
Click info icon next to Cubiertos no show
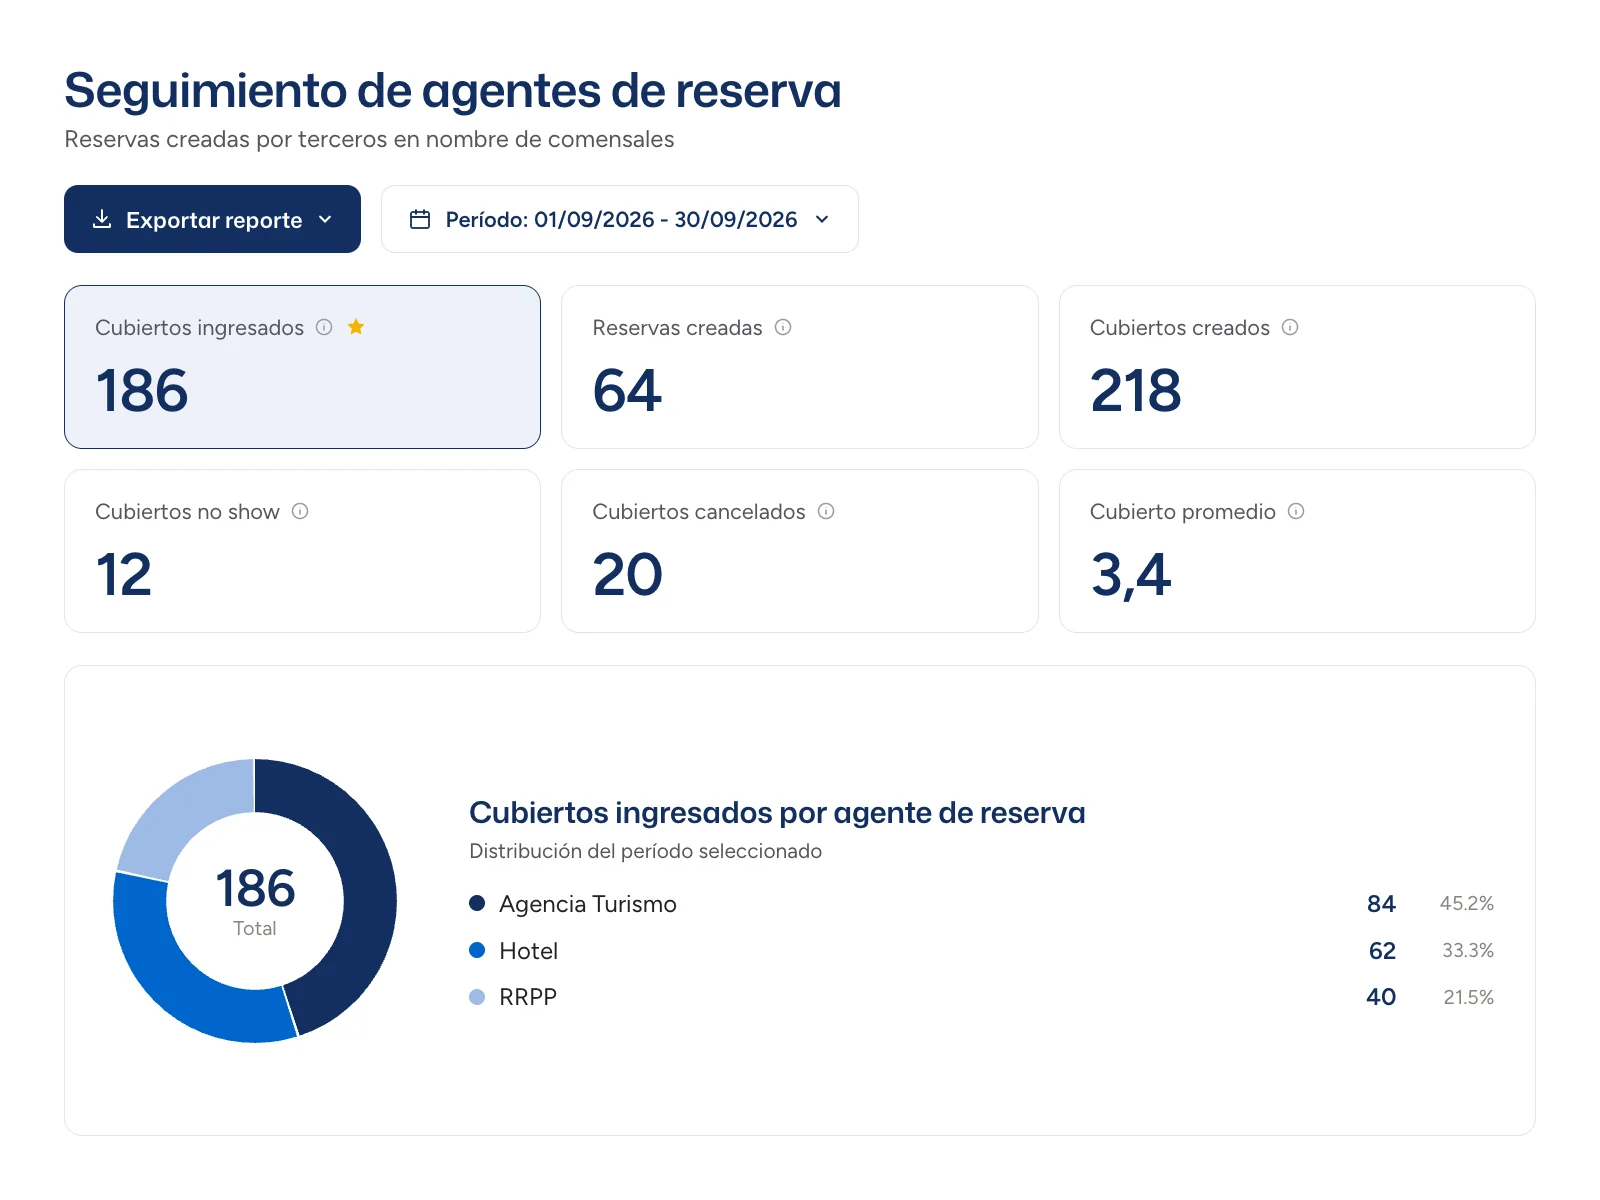point(300,511)
